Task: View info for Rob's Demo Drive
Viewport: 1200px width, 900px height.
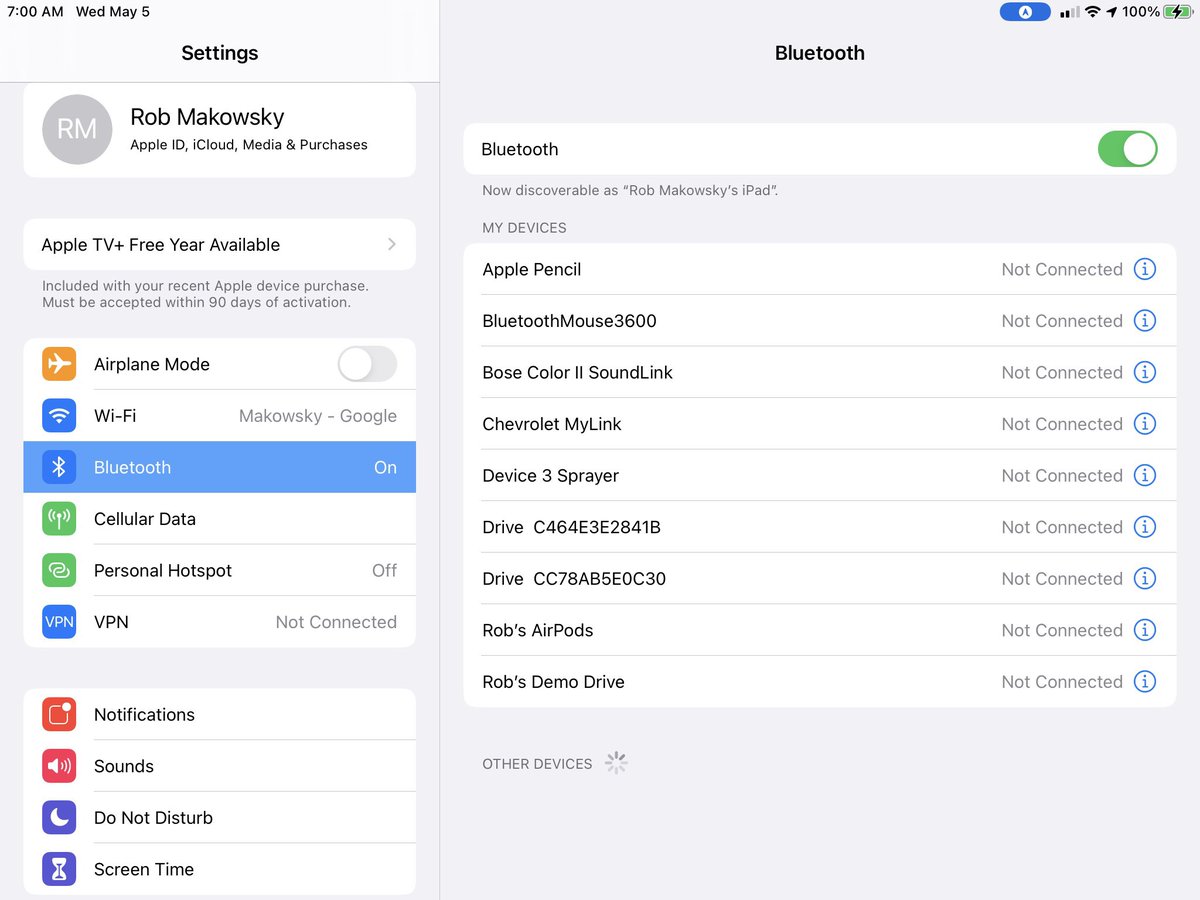Action: (x=1145, y=682)
